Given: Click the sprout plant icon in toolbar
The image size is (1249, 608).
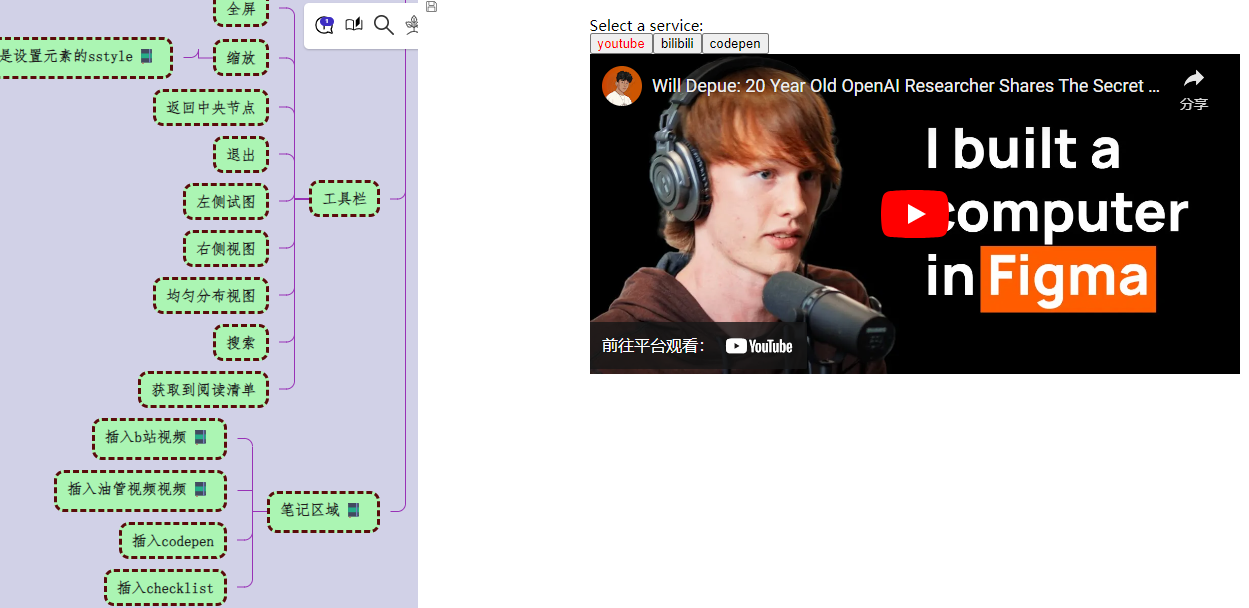Looking at the screenshot, I should (x=411, y=25).
